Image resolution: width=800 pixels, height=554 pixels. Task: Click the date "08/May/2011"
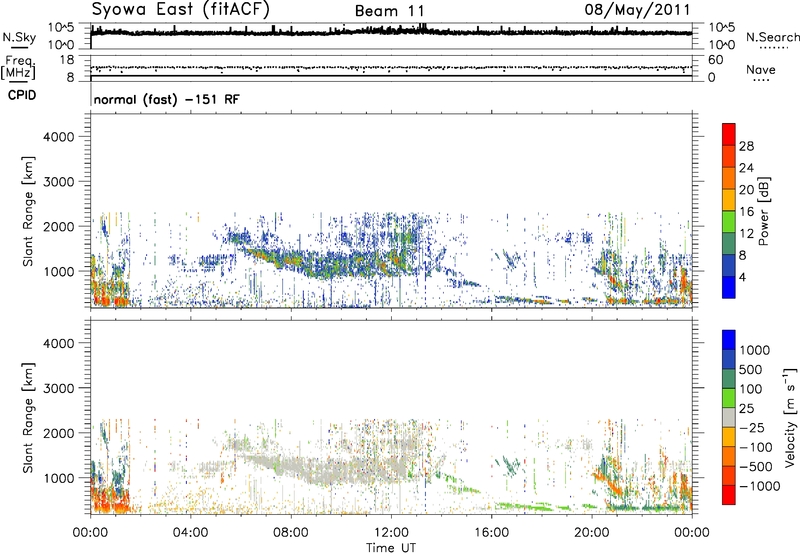(637, 10)
